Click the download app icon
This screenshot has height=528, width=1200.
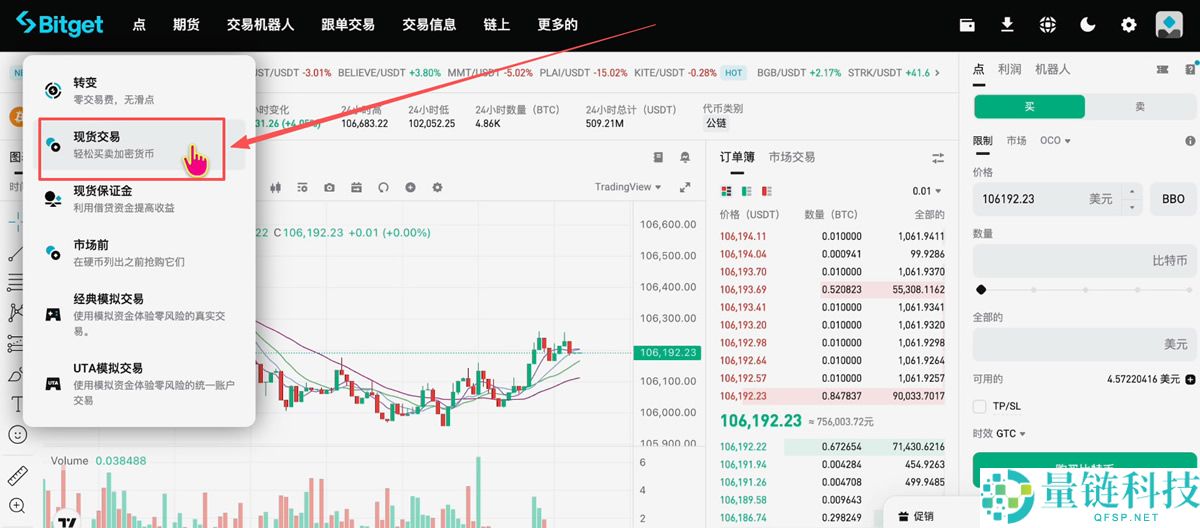1007,25
